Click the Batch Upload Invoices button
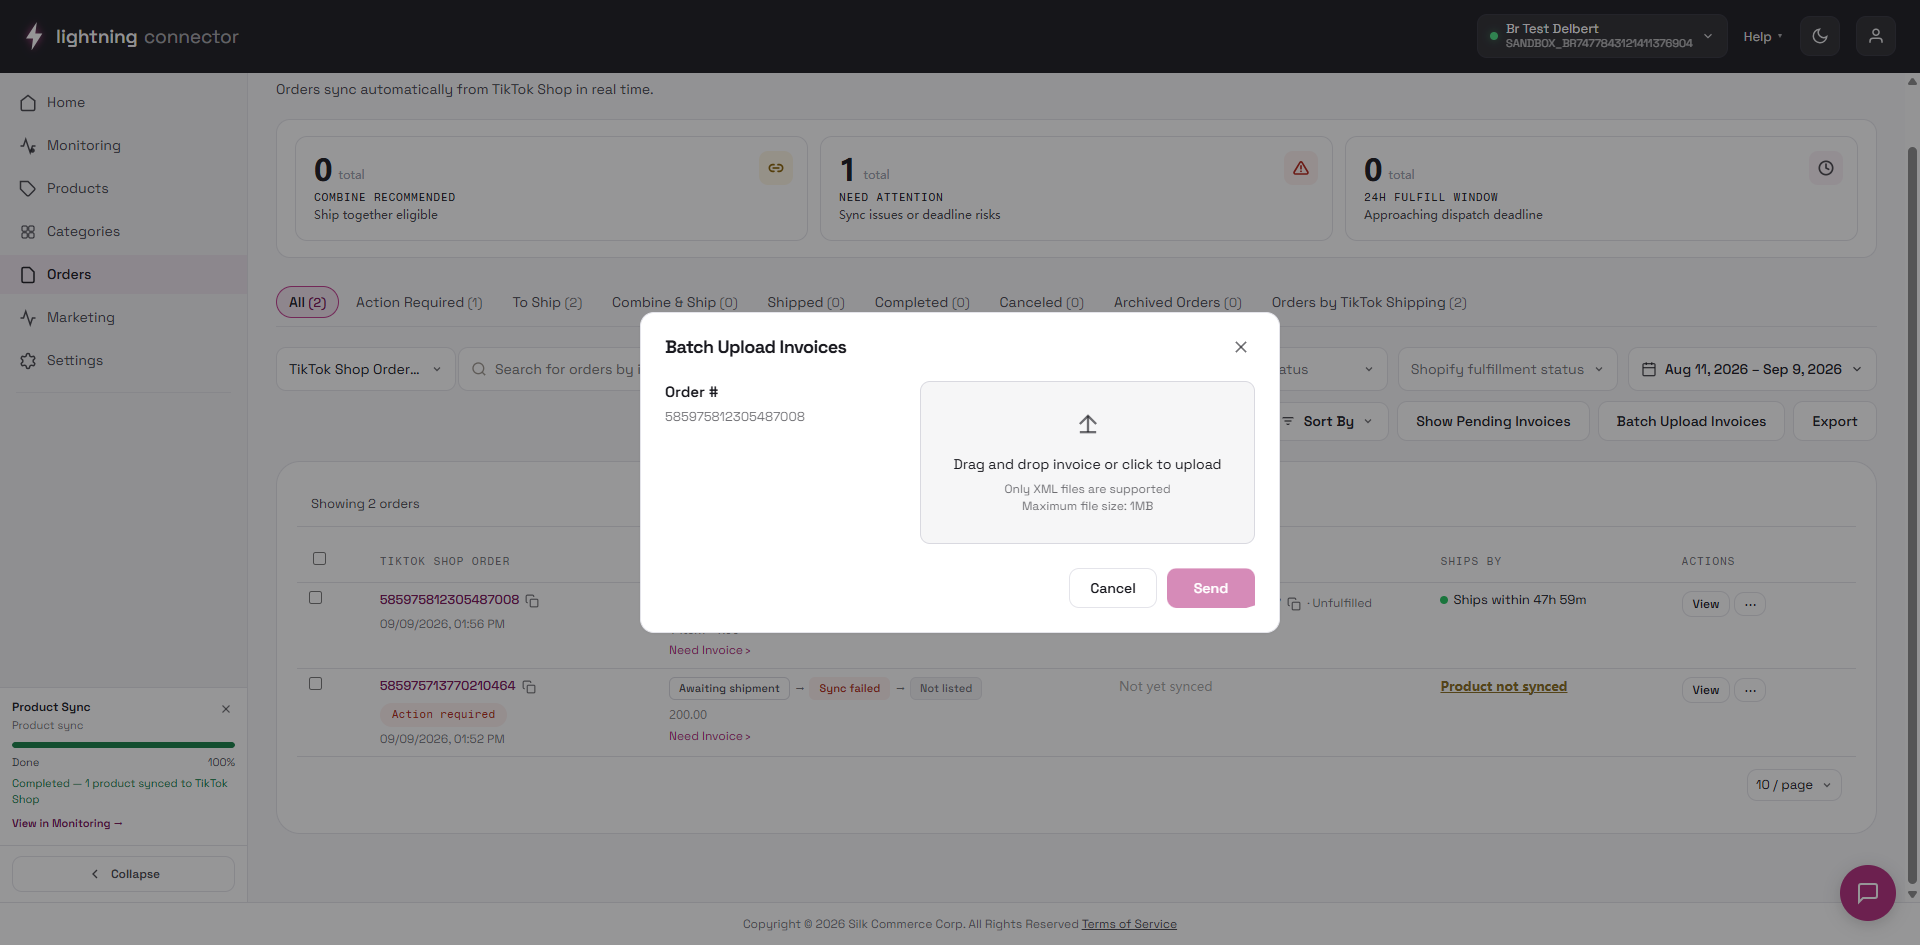The width and height of the screenshot is (1920, 945). point(1691,421)
